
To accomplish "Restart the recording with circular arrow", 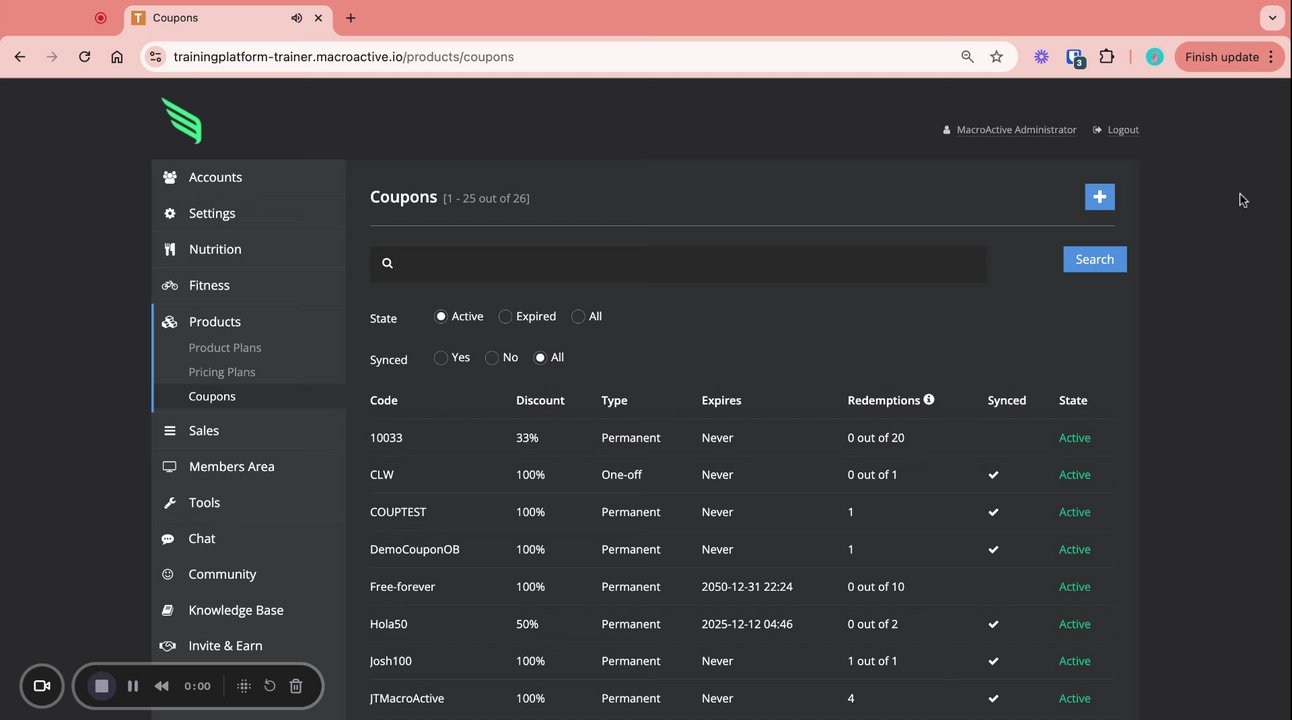I will [270, 686].
